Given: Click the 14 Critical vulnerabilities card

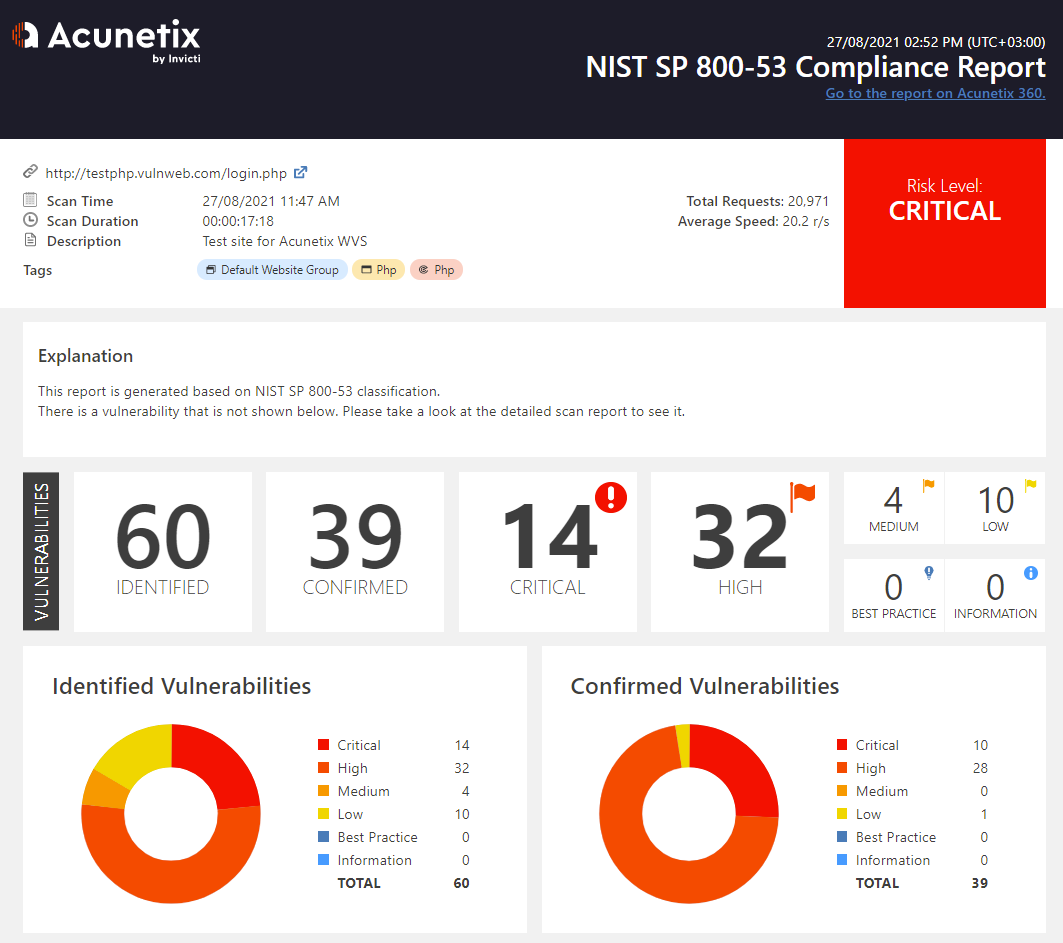Looking at the screenshot, I should click(548, 552).
